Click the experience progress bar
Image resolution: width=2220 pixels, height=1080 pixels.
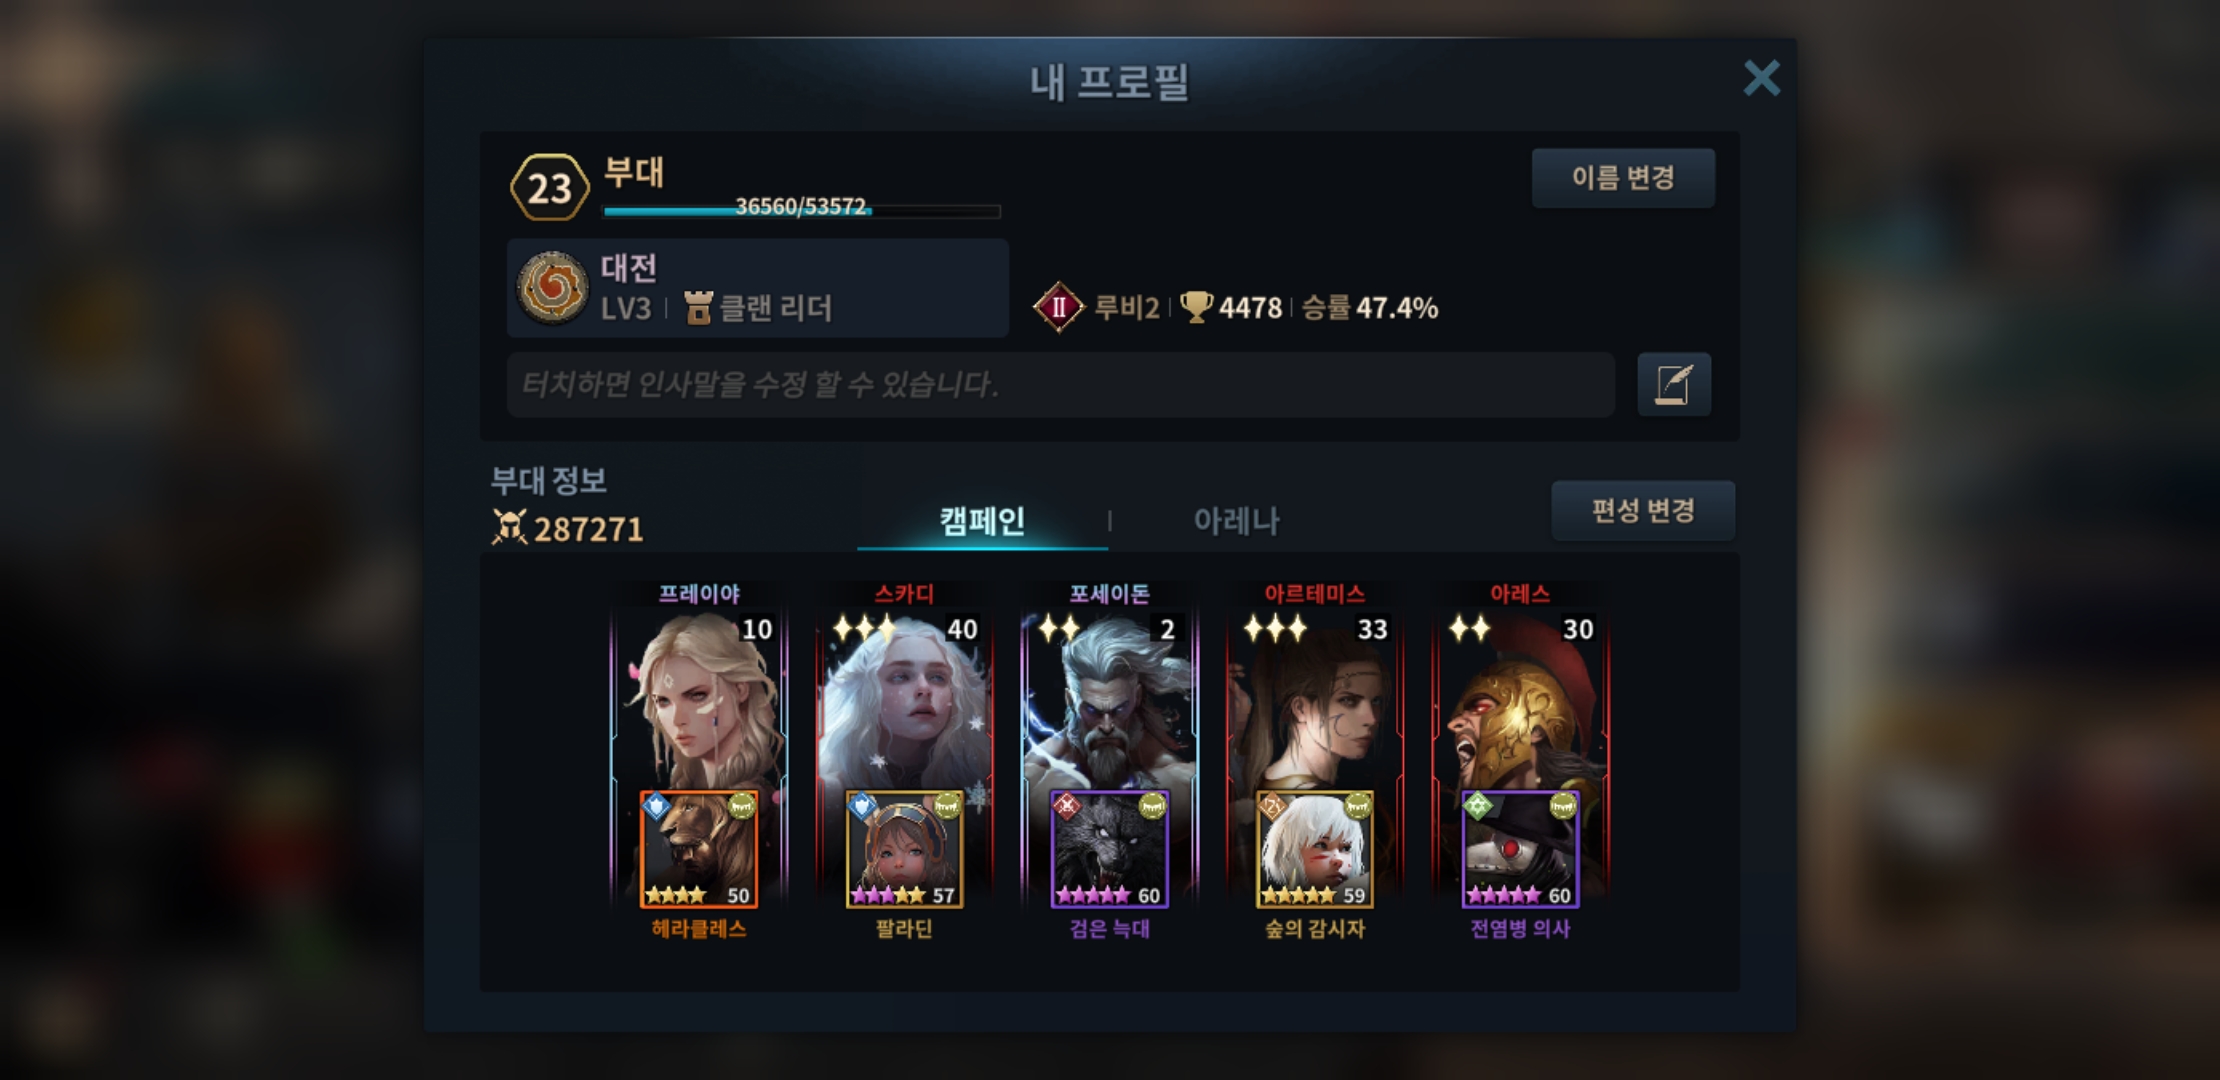click(802, 210)
